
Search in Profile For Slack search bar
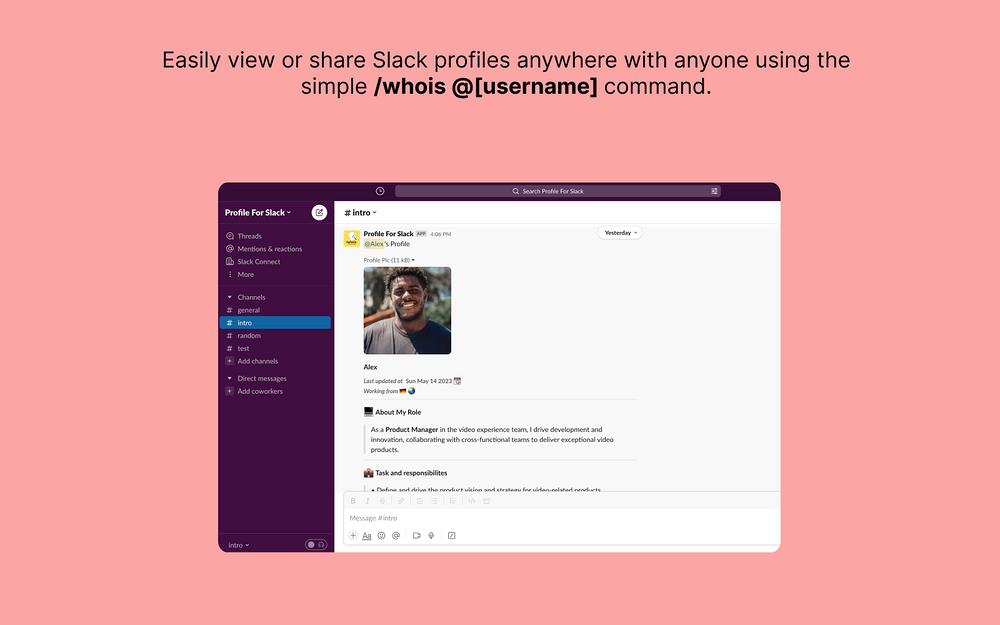(557, 191)
